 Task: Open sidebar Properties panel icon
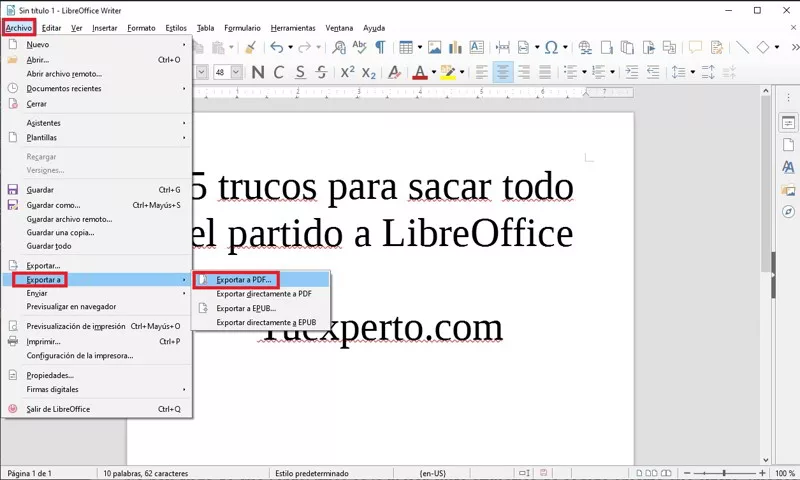788,122
